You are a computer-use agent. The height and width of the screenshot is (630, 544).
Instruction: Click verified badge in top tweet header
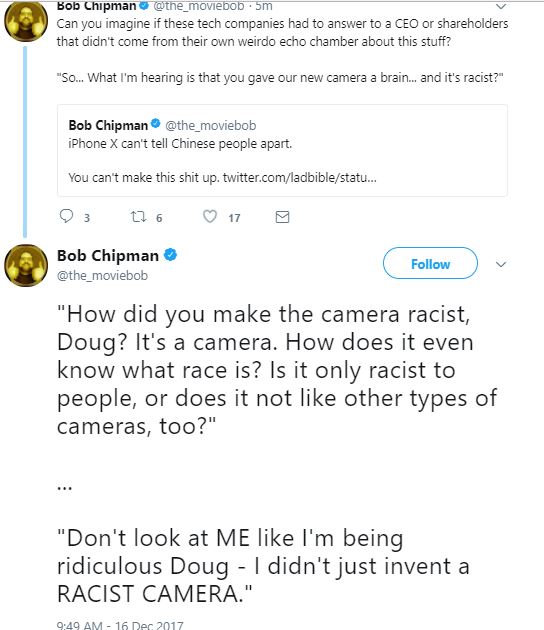[x=144, y=5]
